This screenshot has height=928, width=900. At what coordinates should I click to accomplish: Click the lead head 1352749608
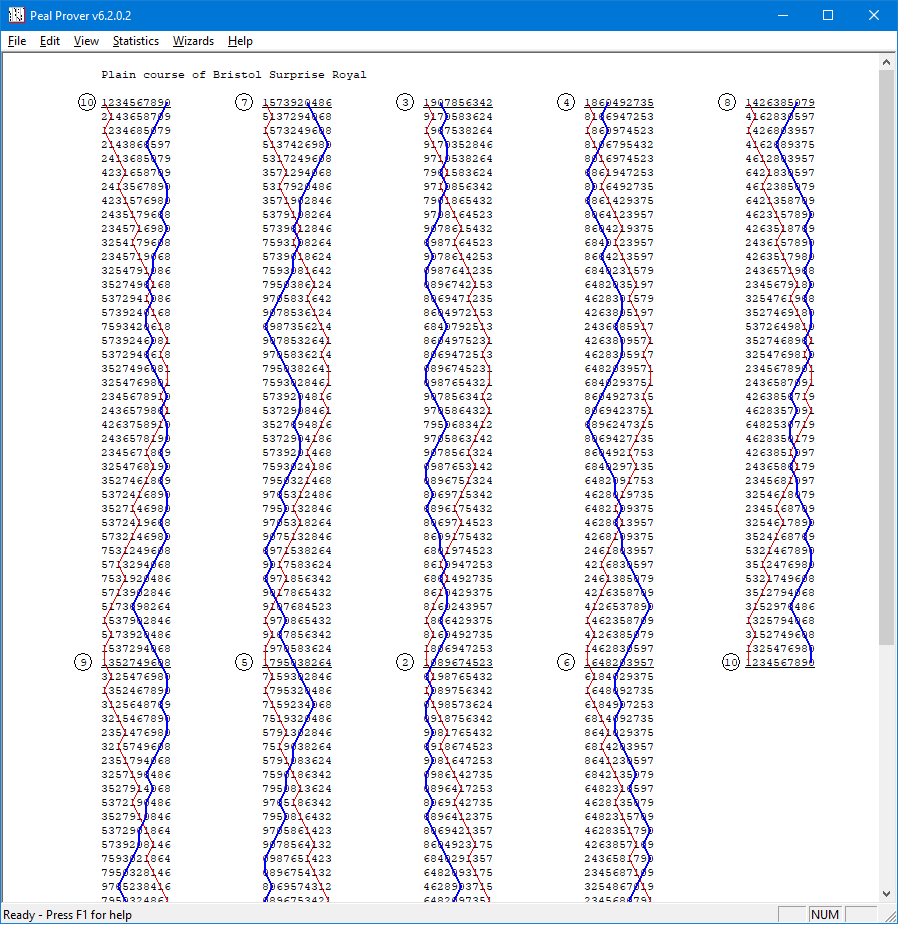[x=136, y=662]
